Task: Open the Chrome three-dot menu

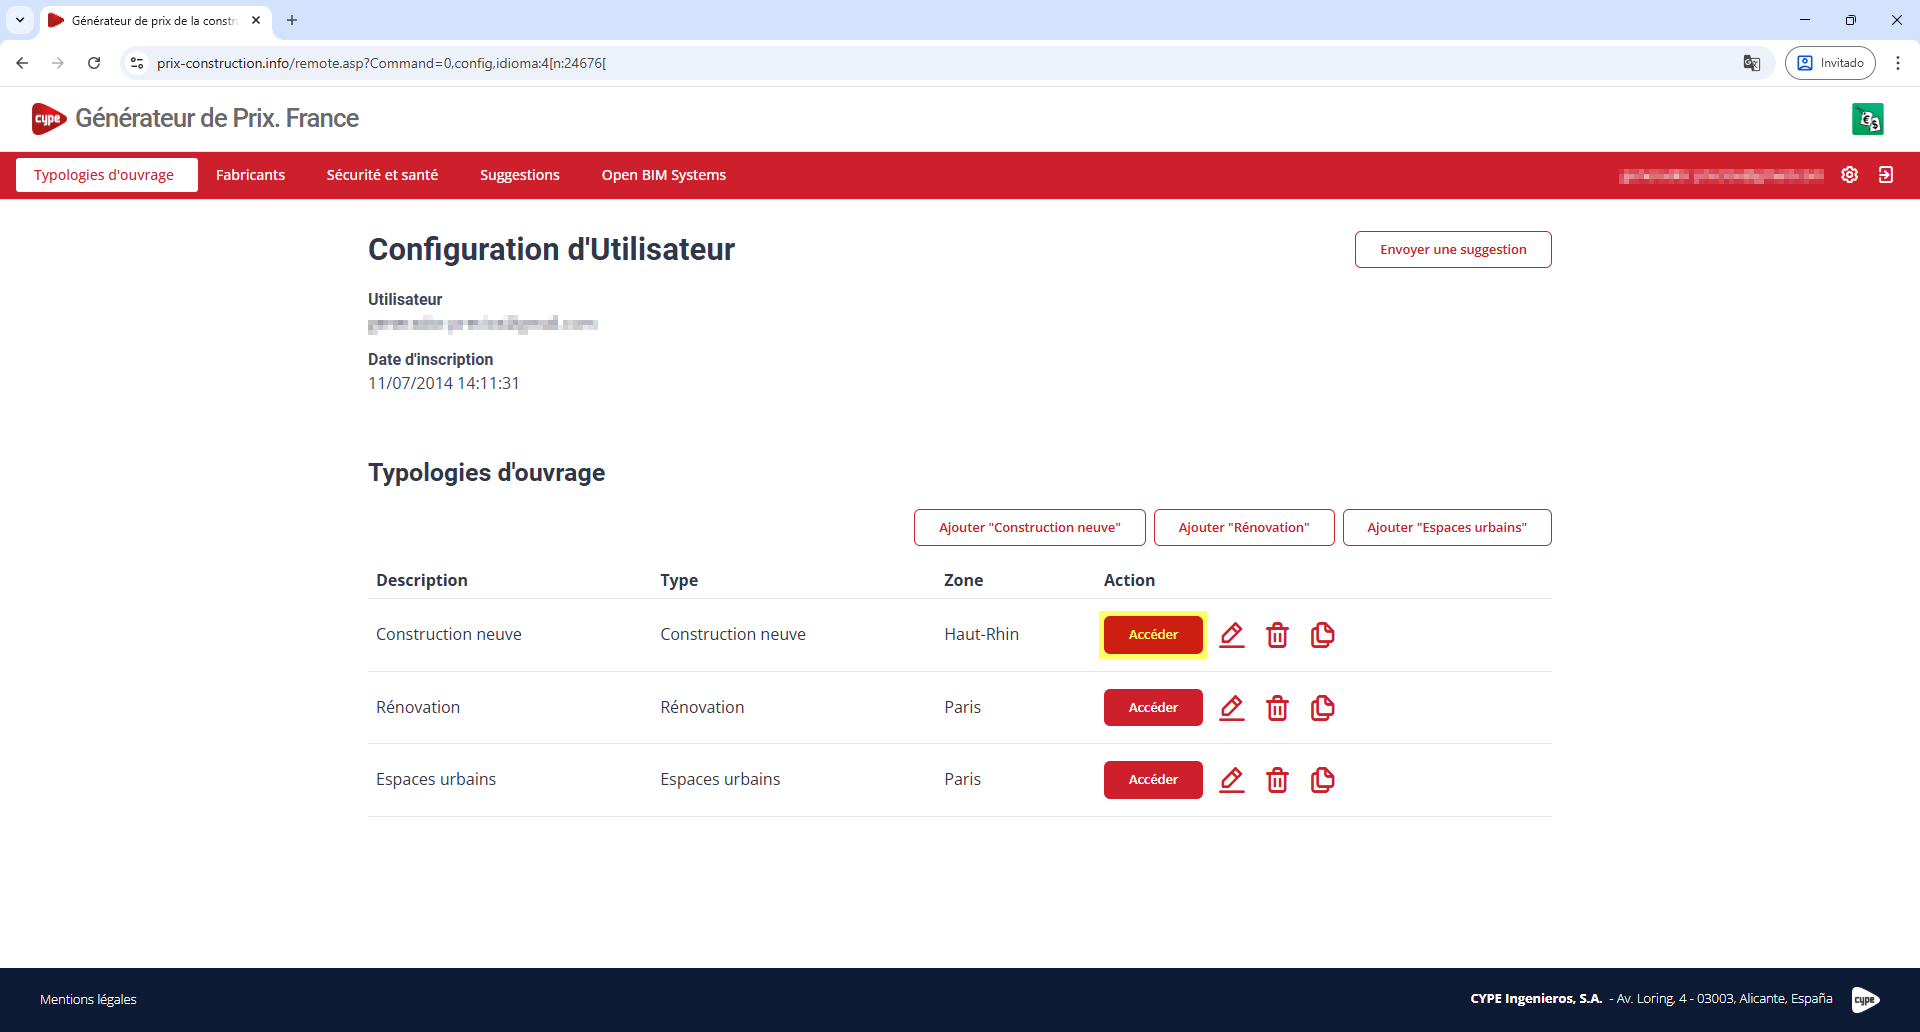Action: coord(1898,63)
